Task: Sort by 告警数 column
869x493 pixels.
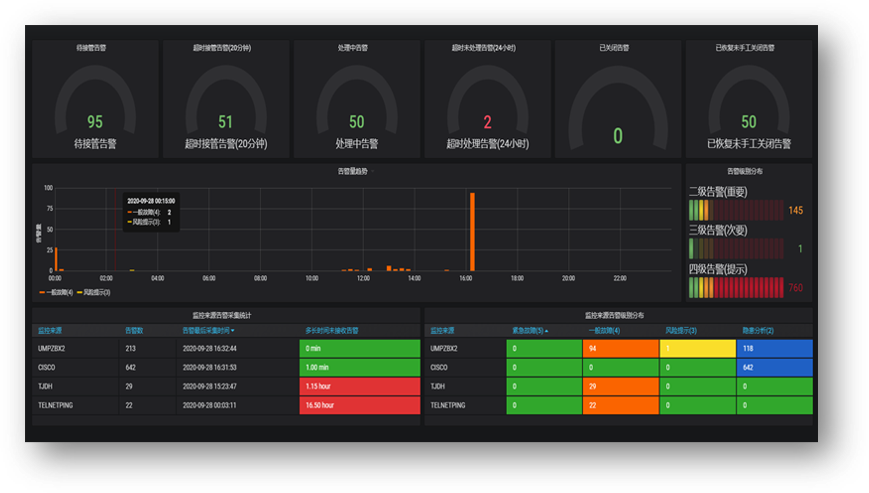Action: [x=134, y=331]
